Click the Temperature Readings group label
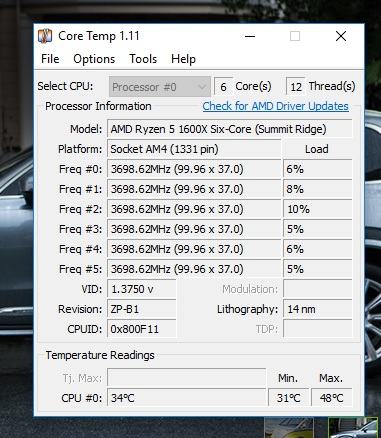The image size is (381, 438). (100, 355)
